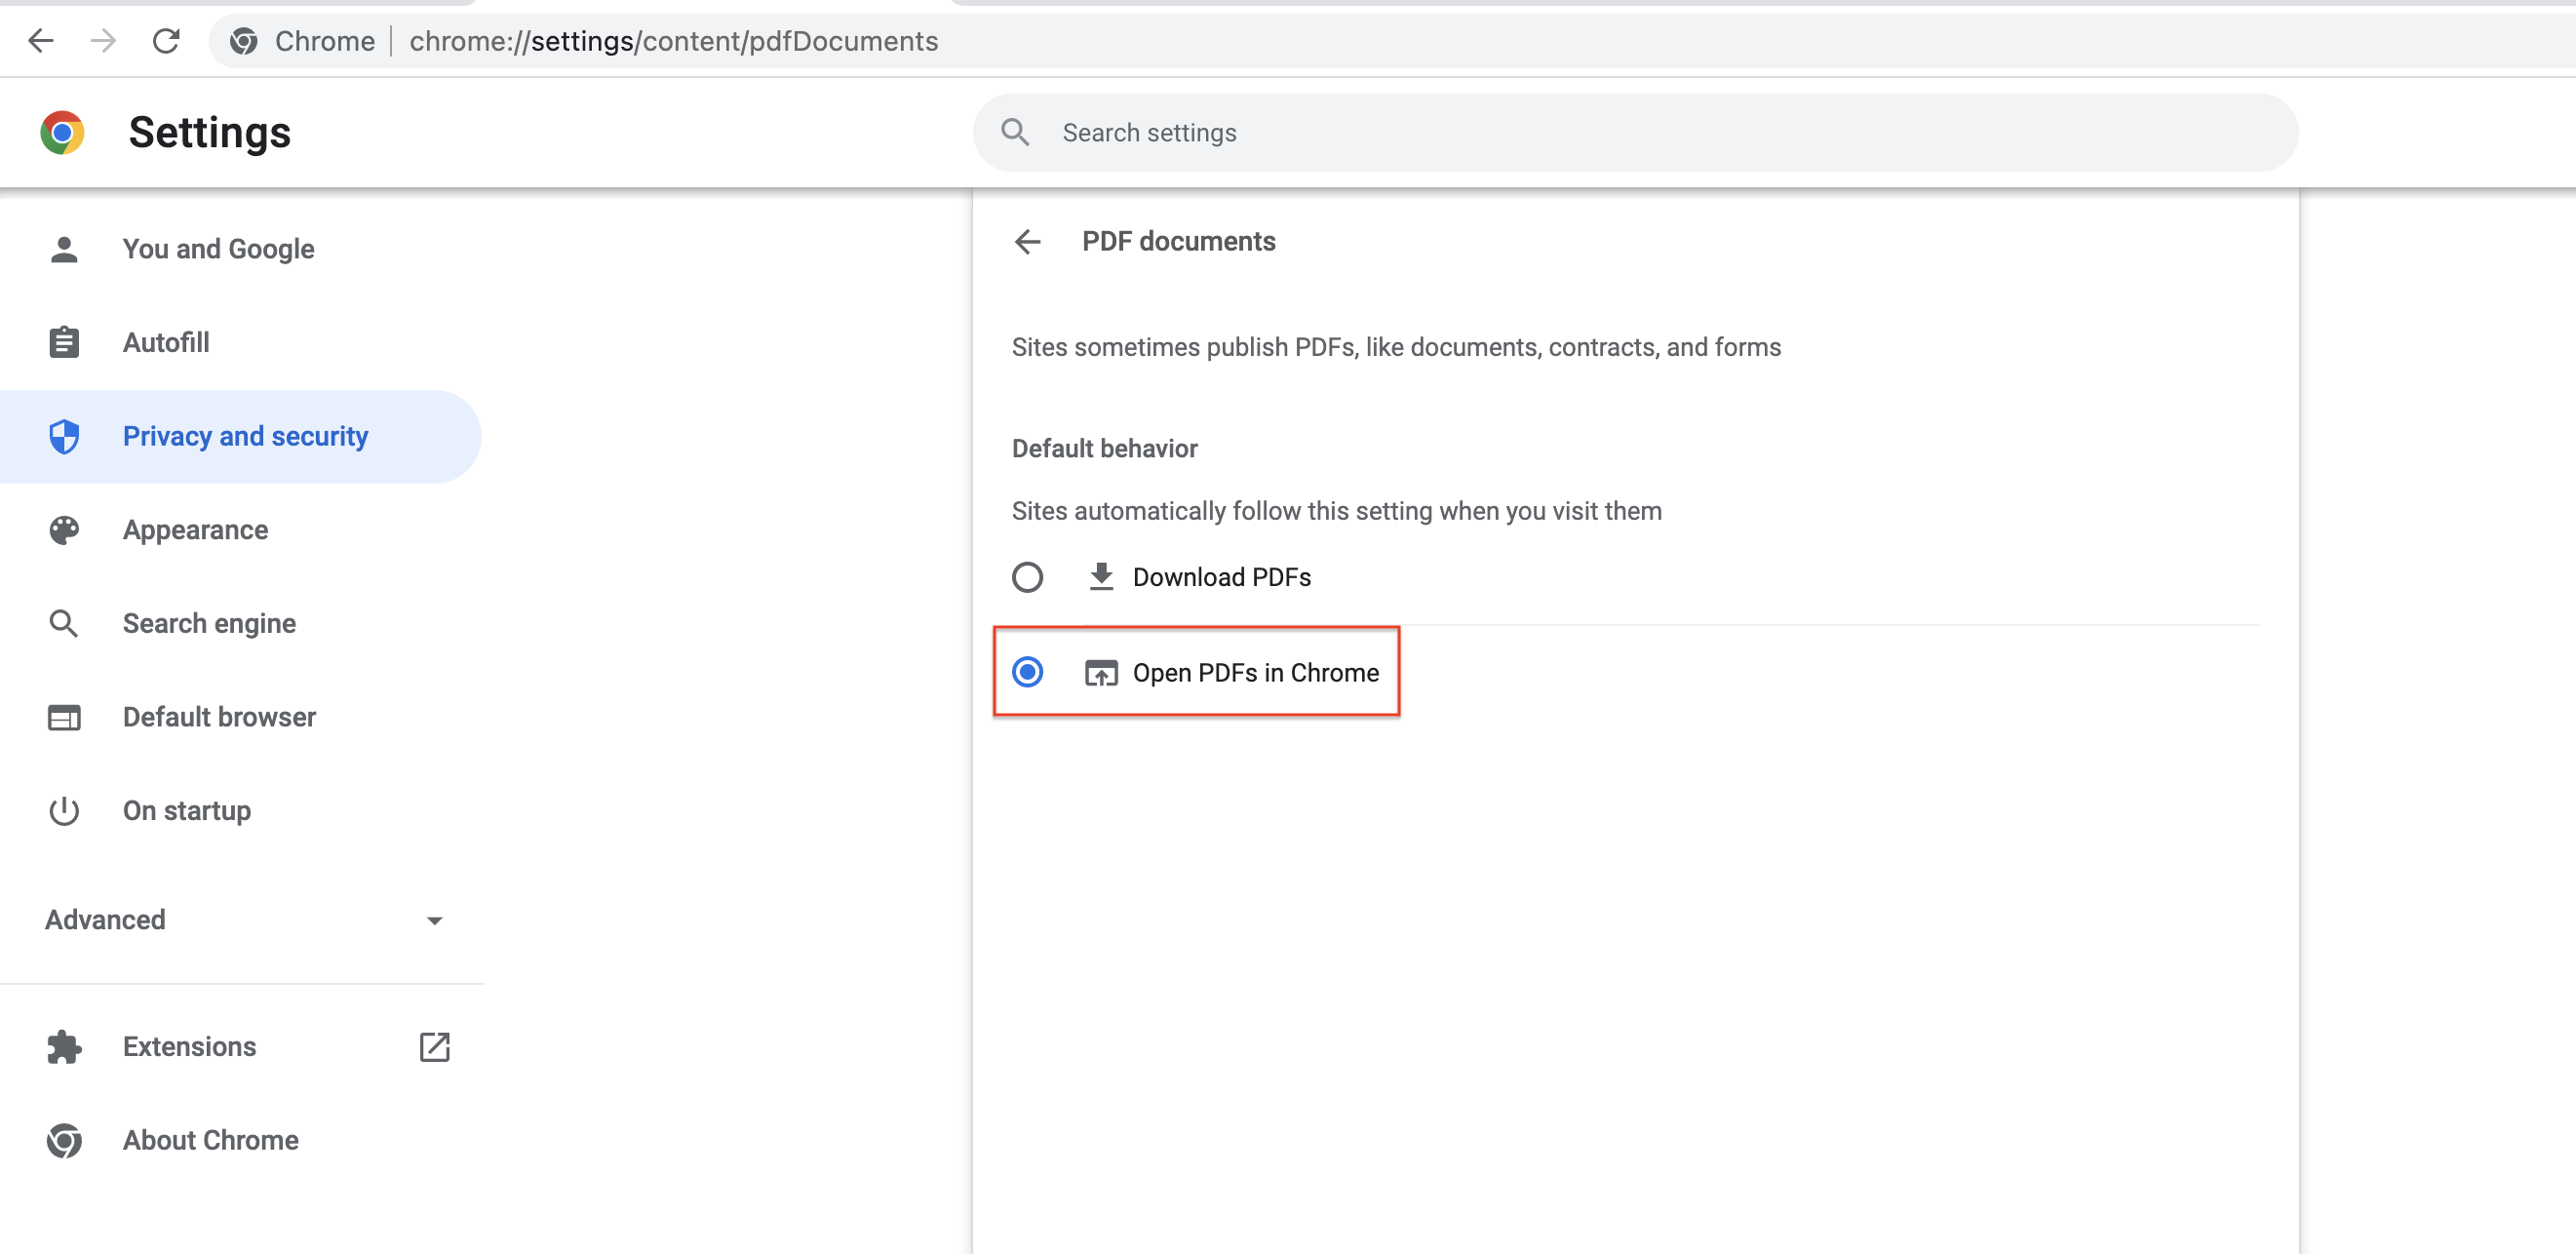The height and width of the screenshot is (1254, 2576).
Task: Click the You and Google person icon
Action: click(x=64, y=249)
